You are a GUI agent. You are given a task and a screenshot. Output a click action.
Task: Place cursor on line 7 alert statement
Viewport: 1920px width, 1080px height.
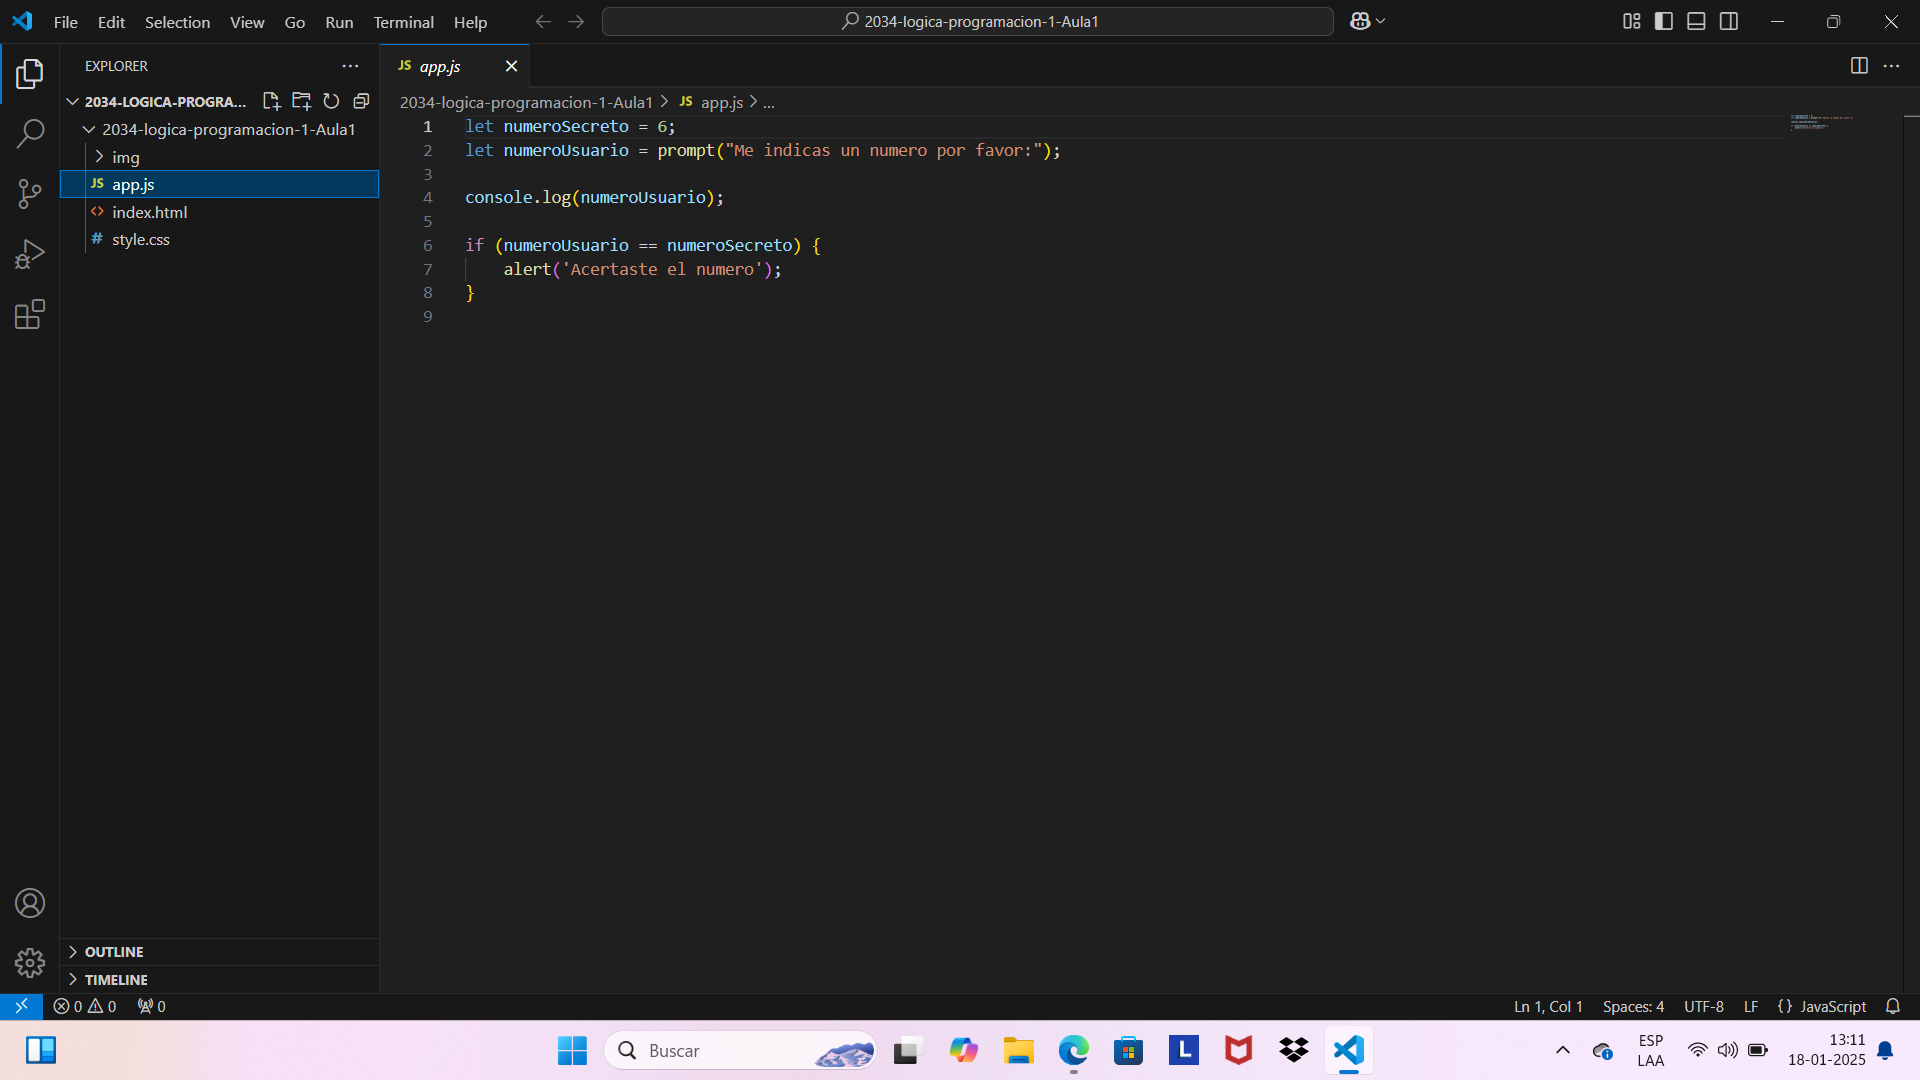tap(642, 269)
